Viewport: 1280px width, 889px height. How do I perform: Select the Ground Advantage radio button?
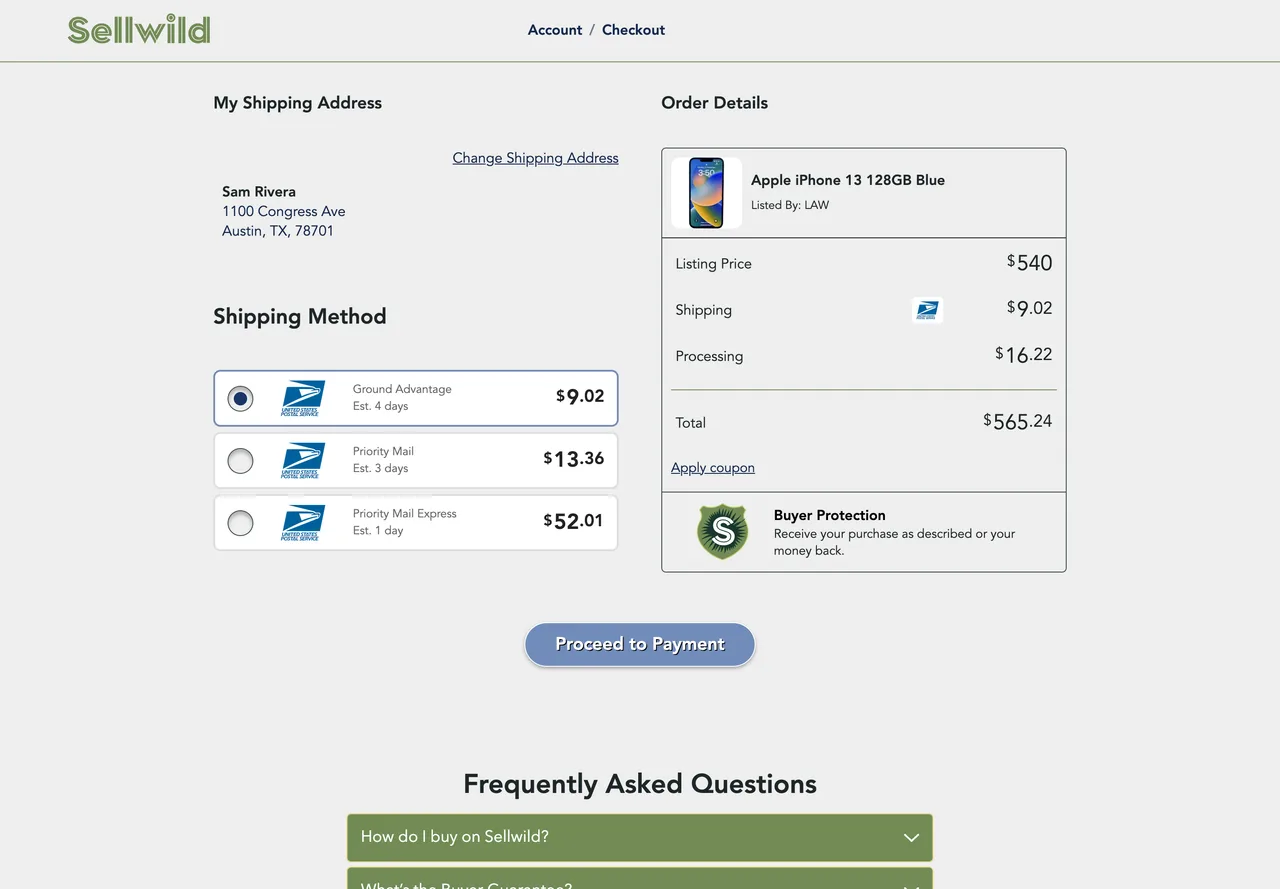pyautogui.click(x=240, y=398)
